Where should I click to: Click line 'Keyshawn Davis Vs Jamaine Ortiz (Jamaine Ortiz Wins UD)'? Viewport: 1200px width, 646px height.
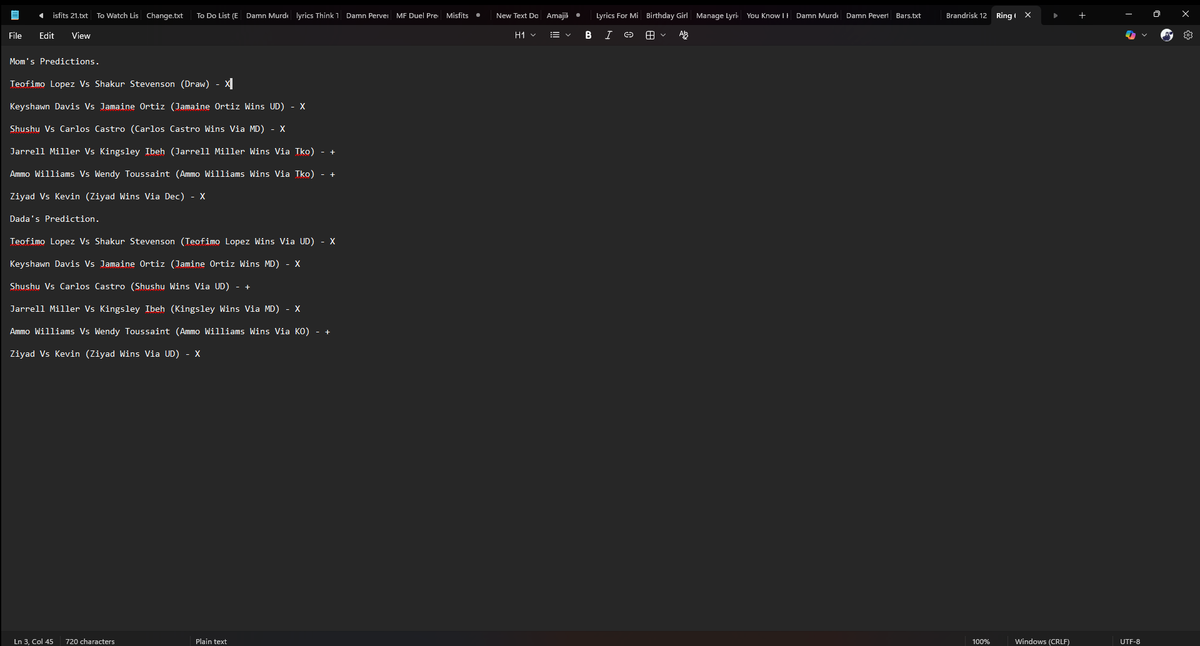[158, 106]
